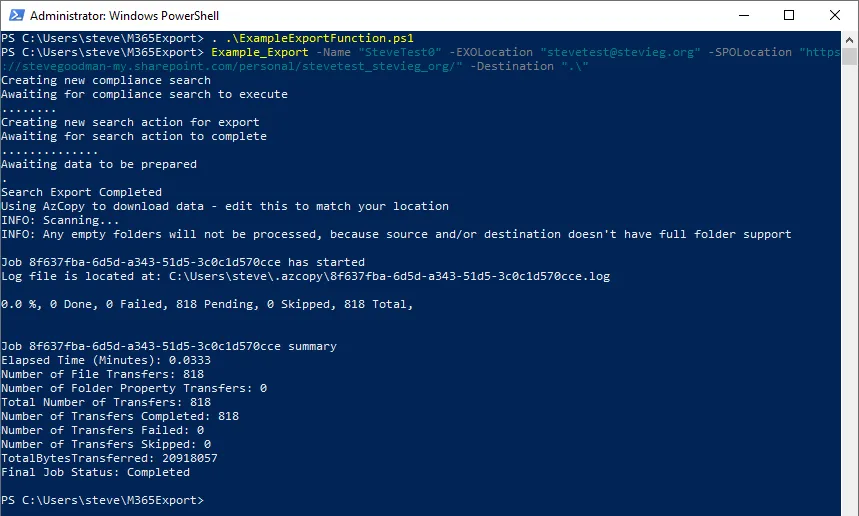
Task: Click the -Destination parameter text
Action: [x=512, y=66]
